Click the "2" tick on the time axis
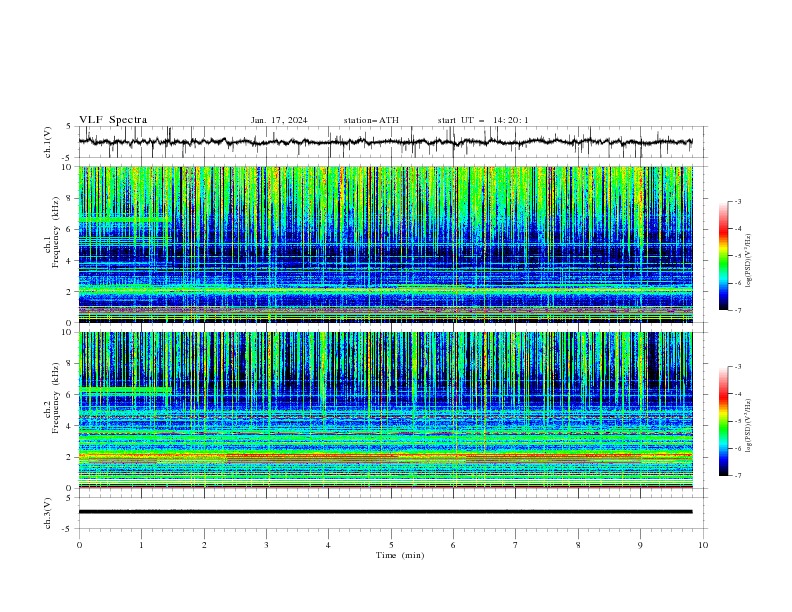Image resolution: width=792 pixels, height=612 pixels. tap(204, 545)
